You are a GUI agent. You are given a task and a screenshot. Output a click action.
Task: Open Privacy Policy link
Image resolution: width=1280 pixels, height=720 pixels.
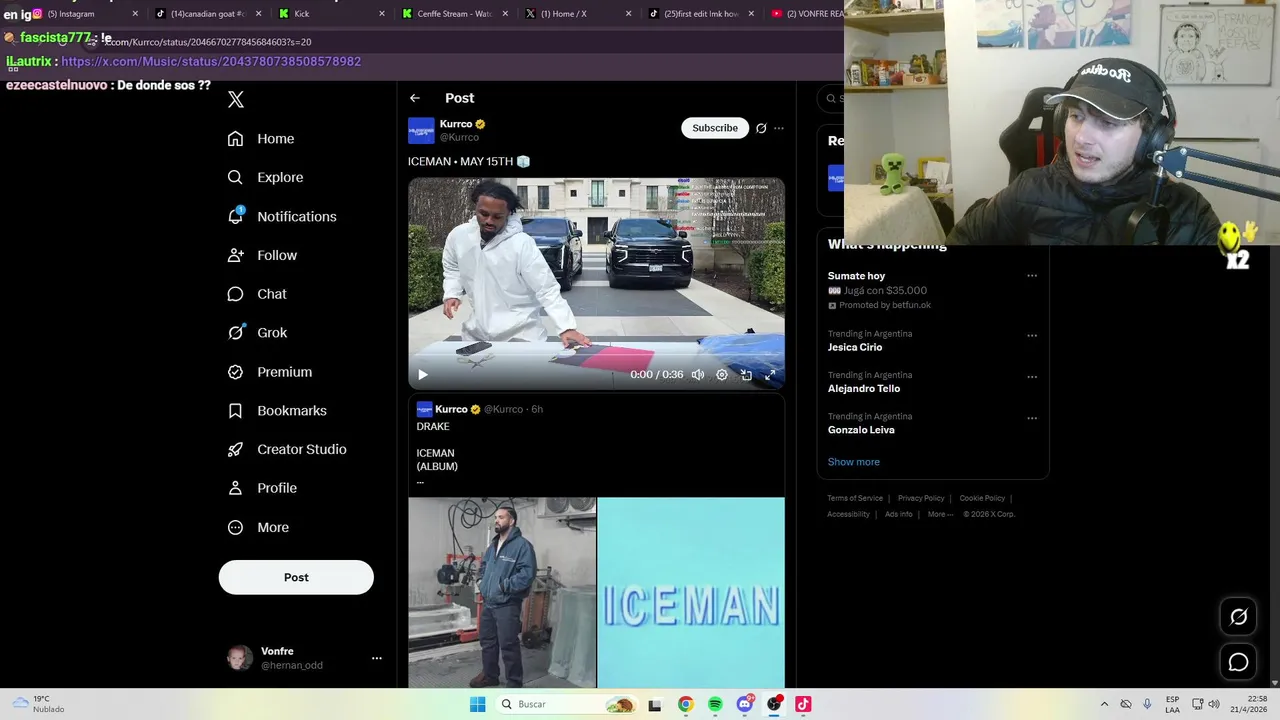tap(921, 498)
